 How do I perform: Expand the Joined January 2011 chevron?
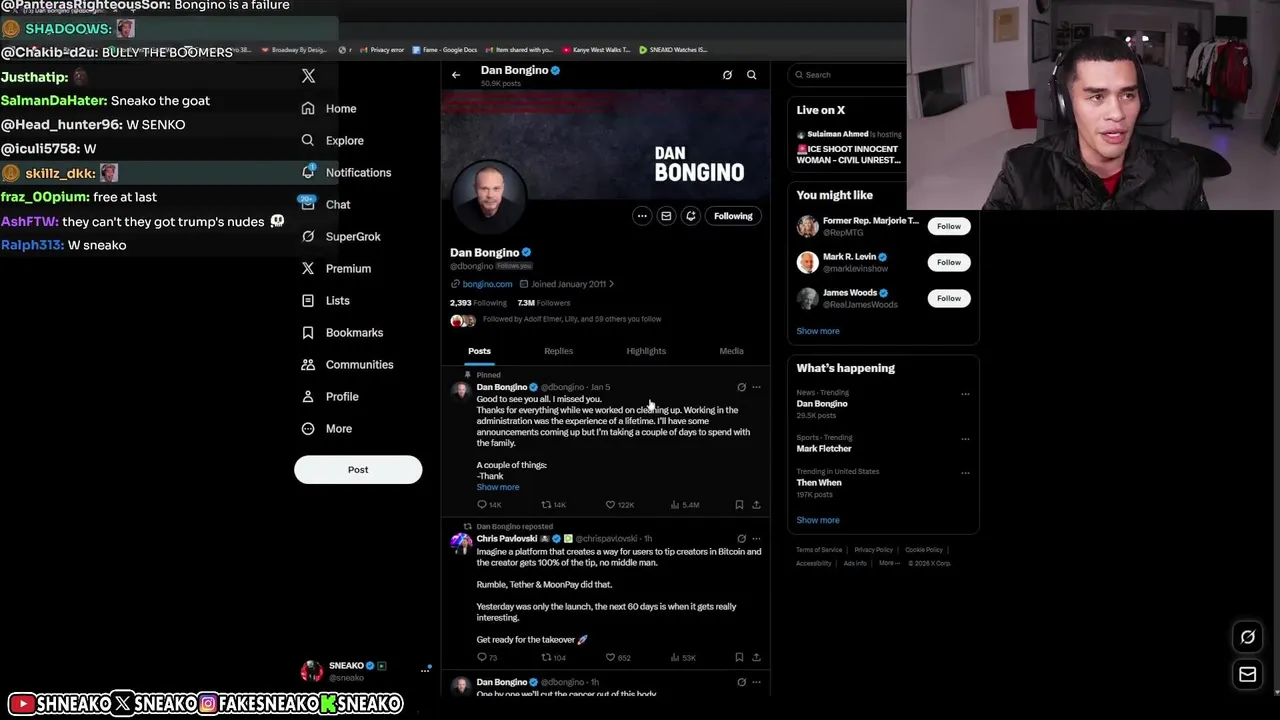click(x=611, y=284)
